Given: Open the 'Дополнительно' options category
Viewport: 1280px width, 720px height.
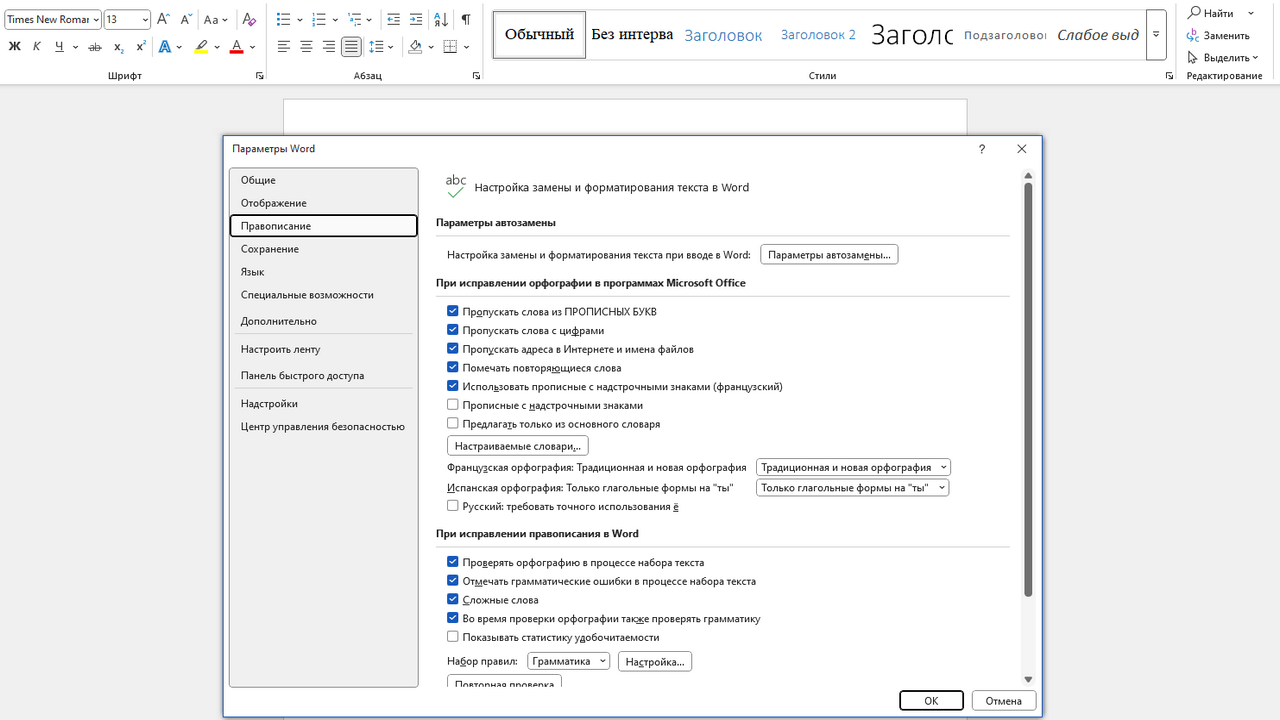Looking at the screenshot, I should pos(279,321).
